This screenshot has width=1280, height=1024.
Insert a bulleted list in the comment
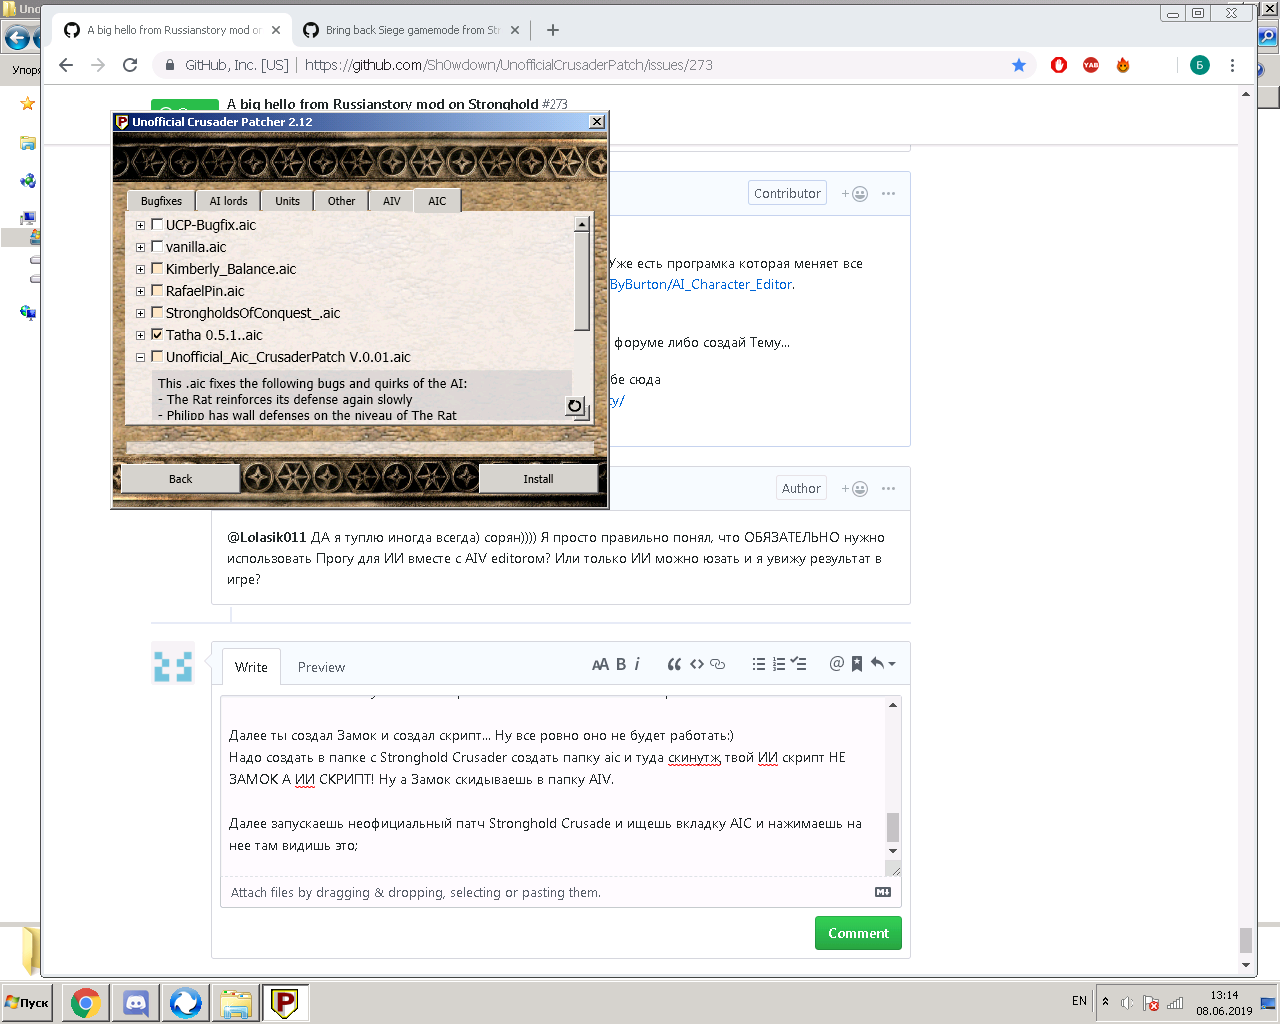coord(759,664)
